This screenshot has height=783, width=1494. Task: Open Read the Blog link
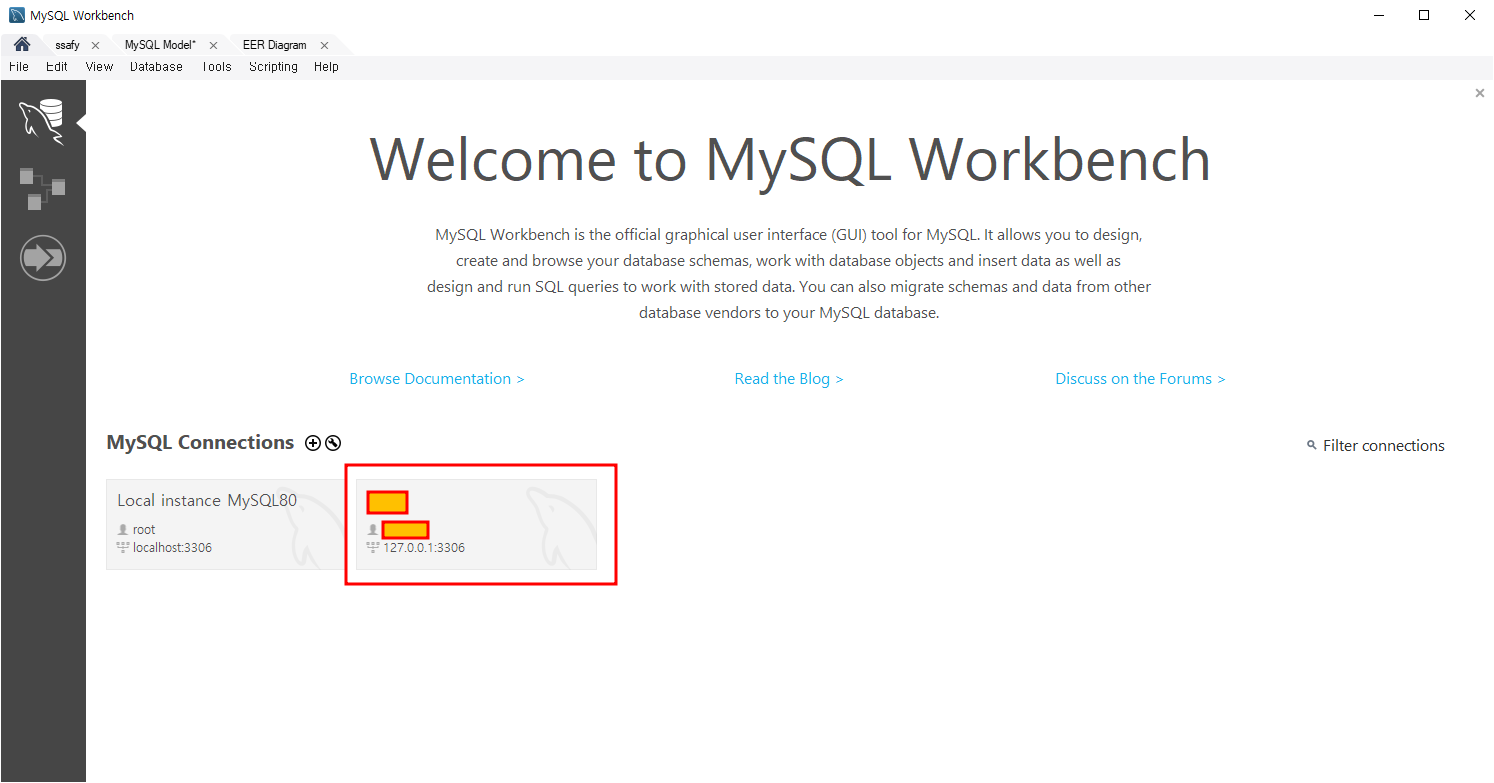click(789, 379)
